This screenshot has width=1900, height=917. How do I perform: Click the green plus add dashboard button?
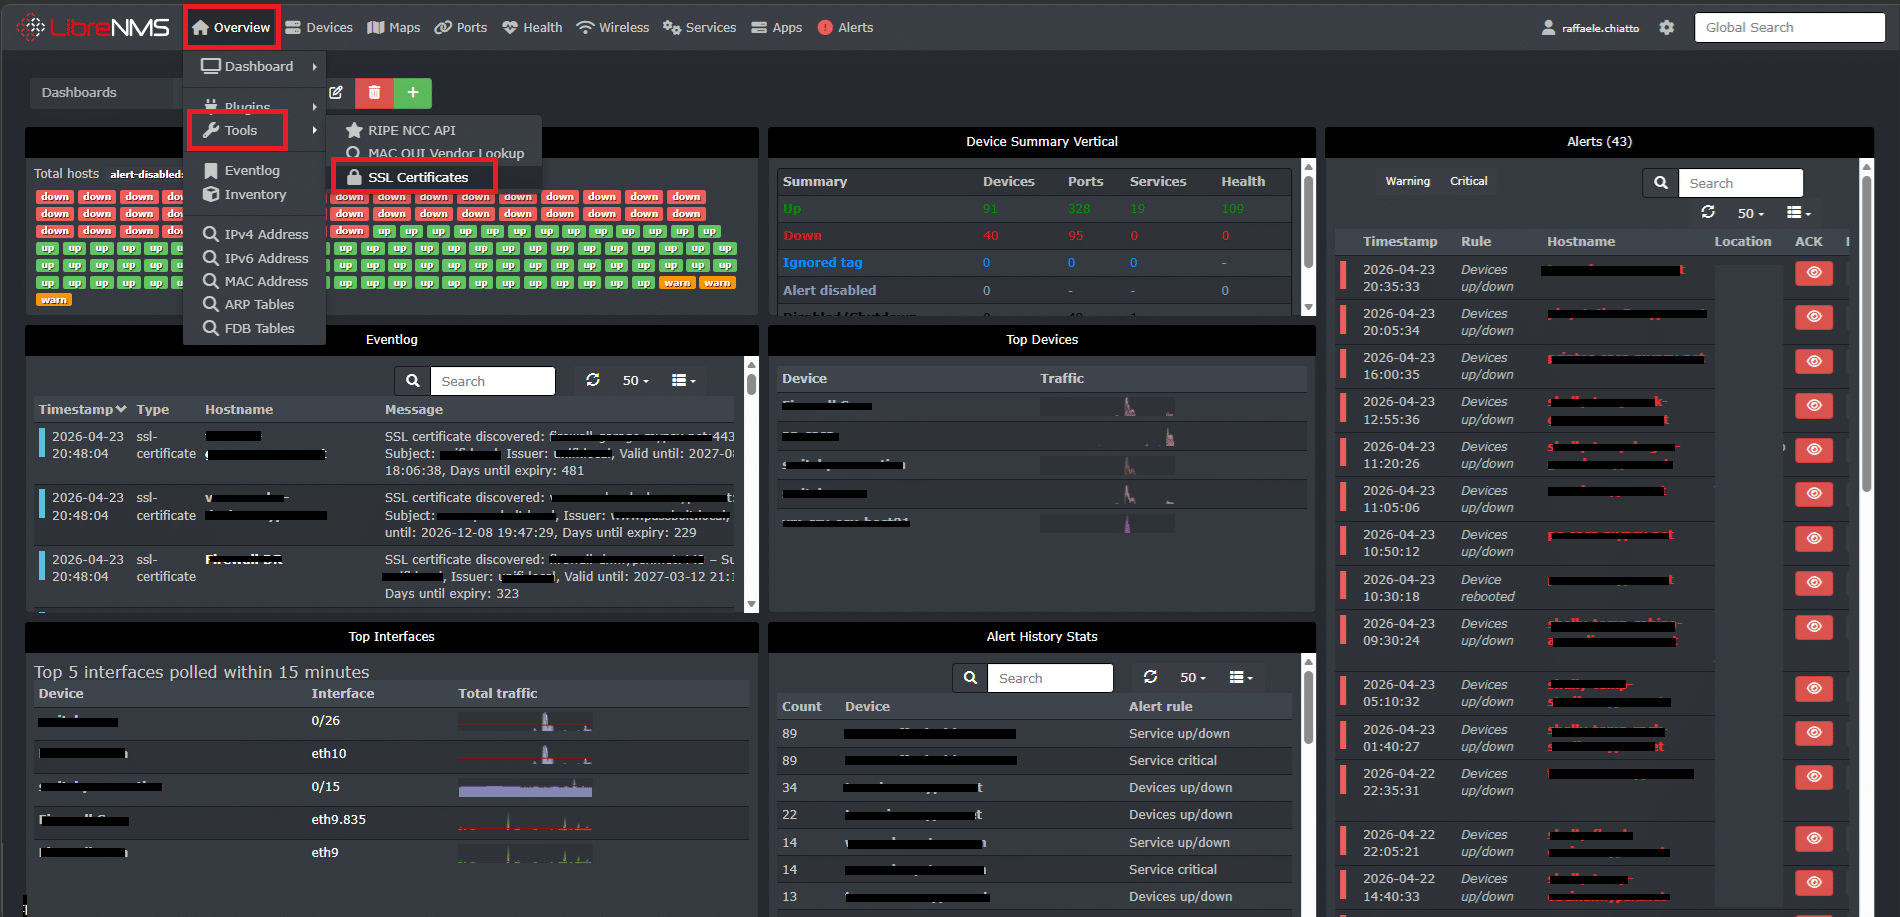click(x=413, y=93)
